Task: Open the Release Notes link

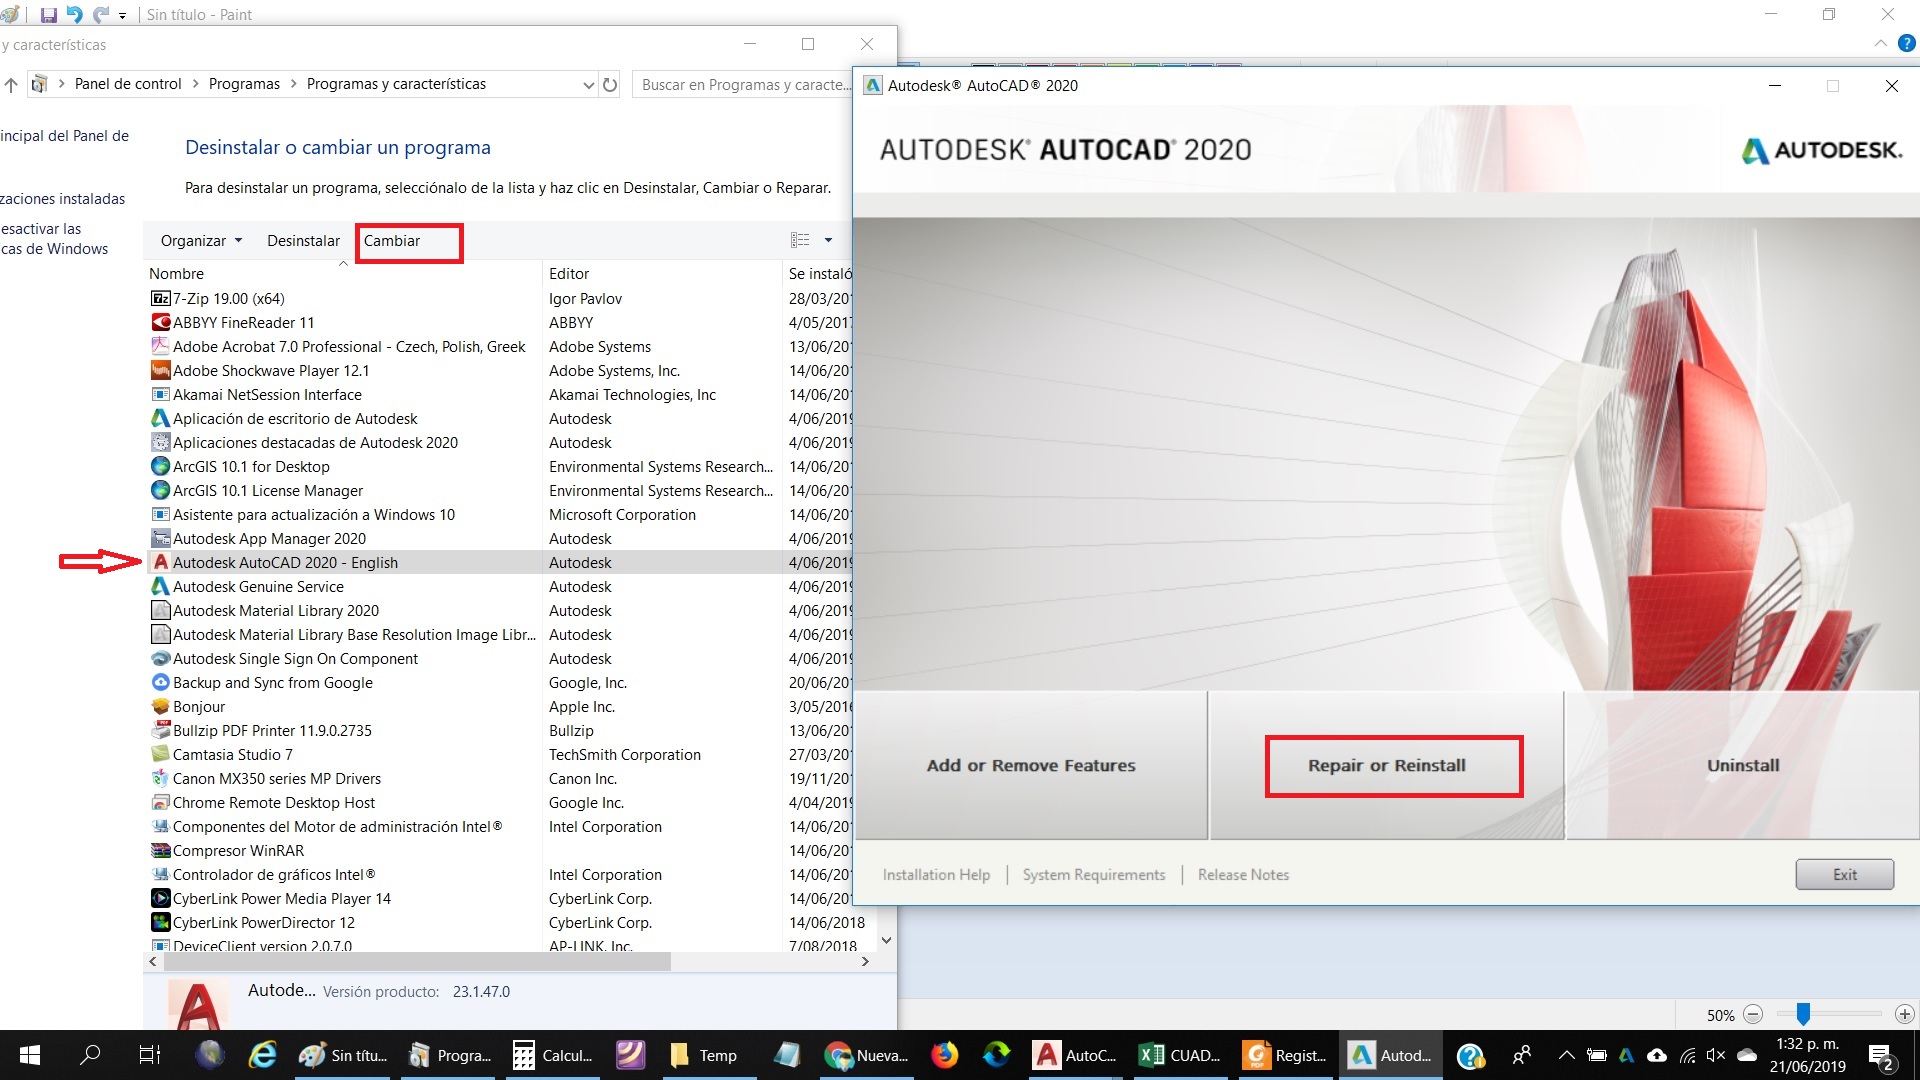Action: click(1243, 874)
